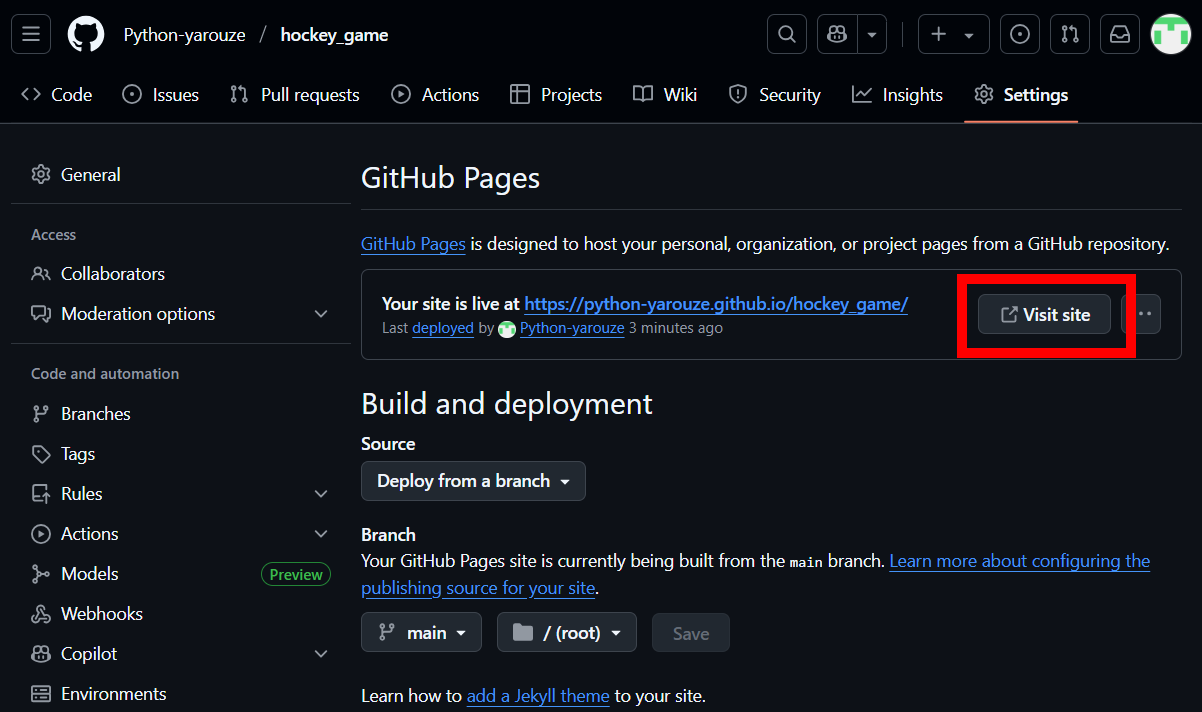Click the Save button
Image resolution: width=1202 pixels, height=712 pixels.
tap(691, 633)
